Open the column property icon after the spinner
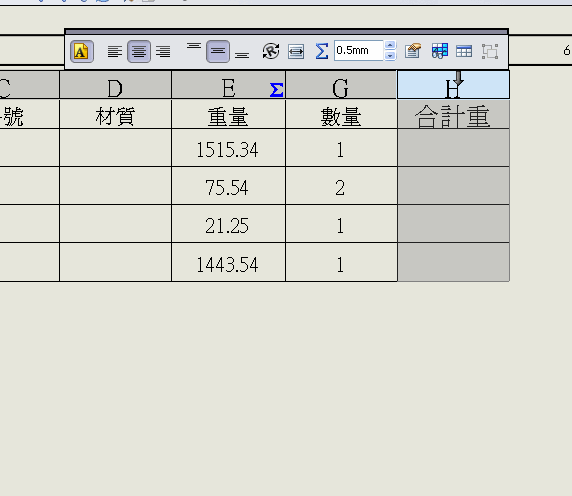This screenshot has height=496, width=572. [x=413, y=51]
